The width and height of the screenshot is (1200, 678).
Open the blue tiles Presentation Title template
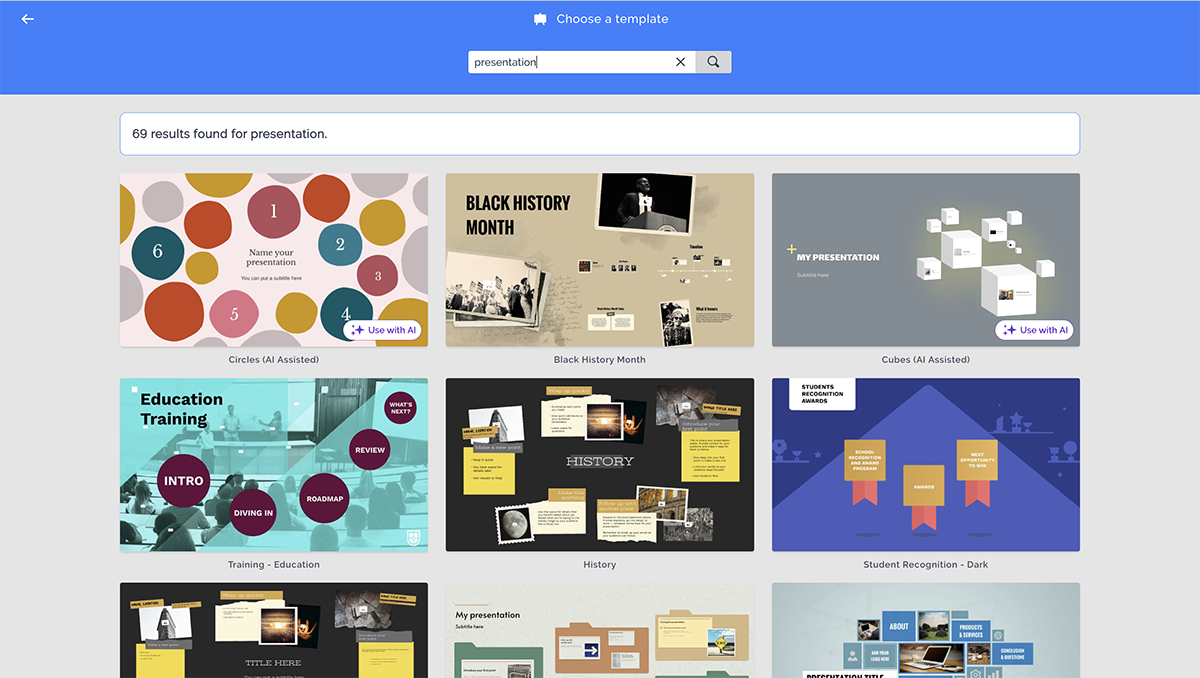coord(926,630)
